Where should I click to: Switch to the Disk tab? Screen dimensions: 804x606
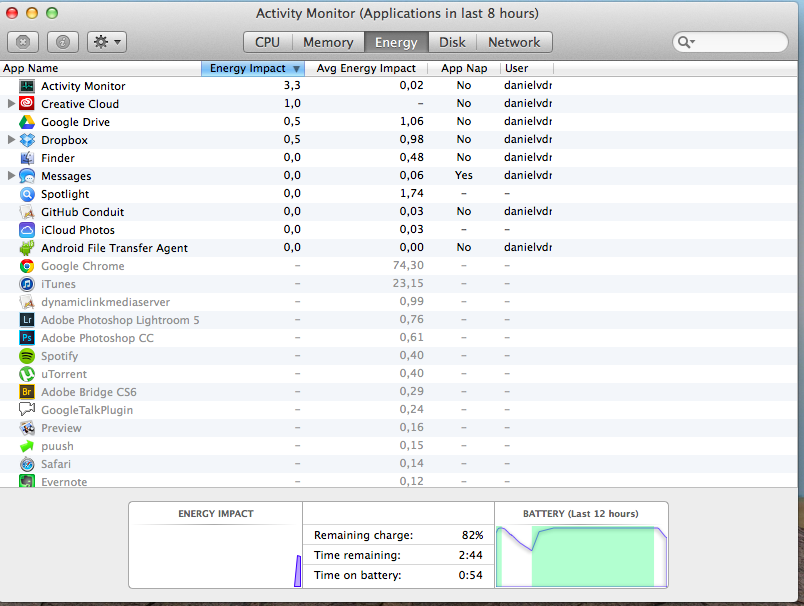pos(452,42)
